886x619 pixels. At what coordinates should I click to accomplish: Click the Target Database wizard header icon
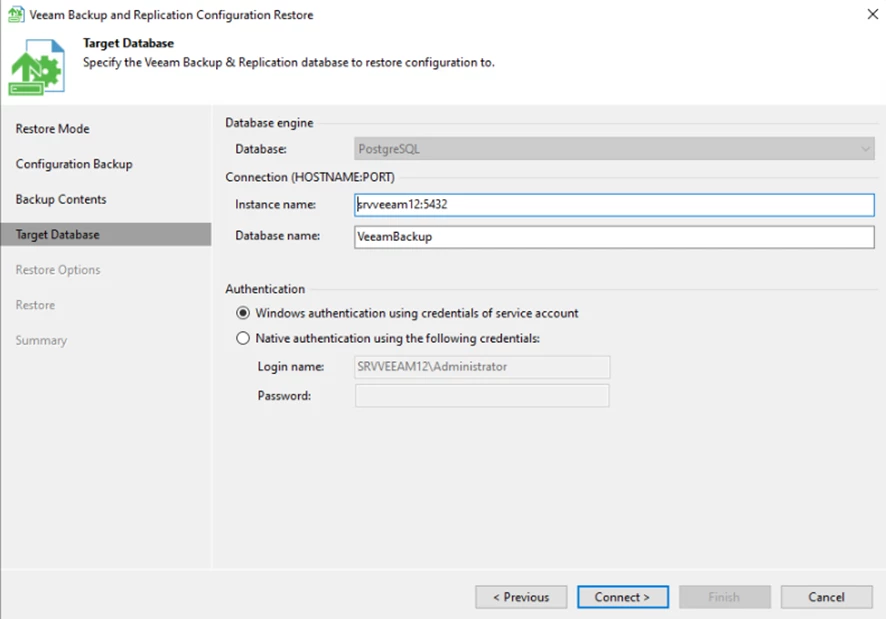click(x=37, y=67)
